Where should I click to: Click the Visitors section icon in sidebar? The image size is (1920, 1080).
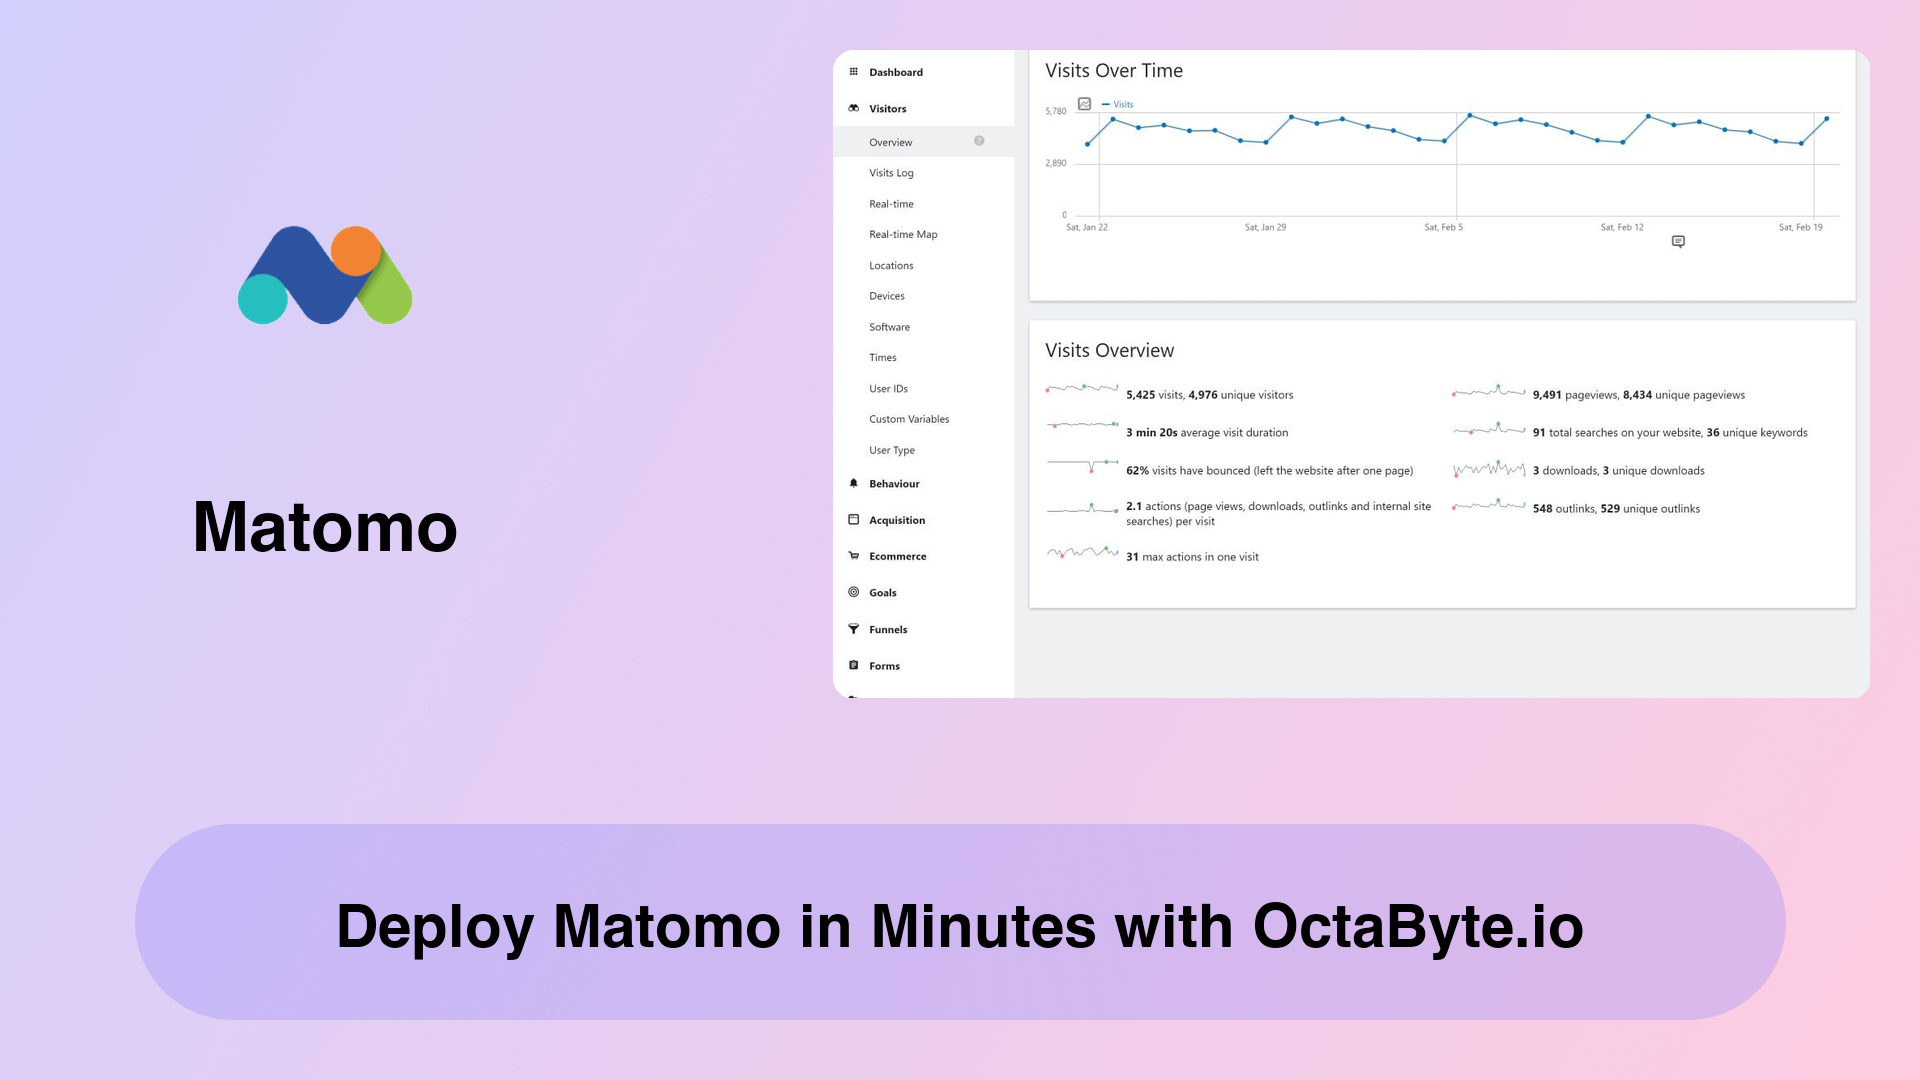pyautogui.click(x=855, y=108)
